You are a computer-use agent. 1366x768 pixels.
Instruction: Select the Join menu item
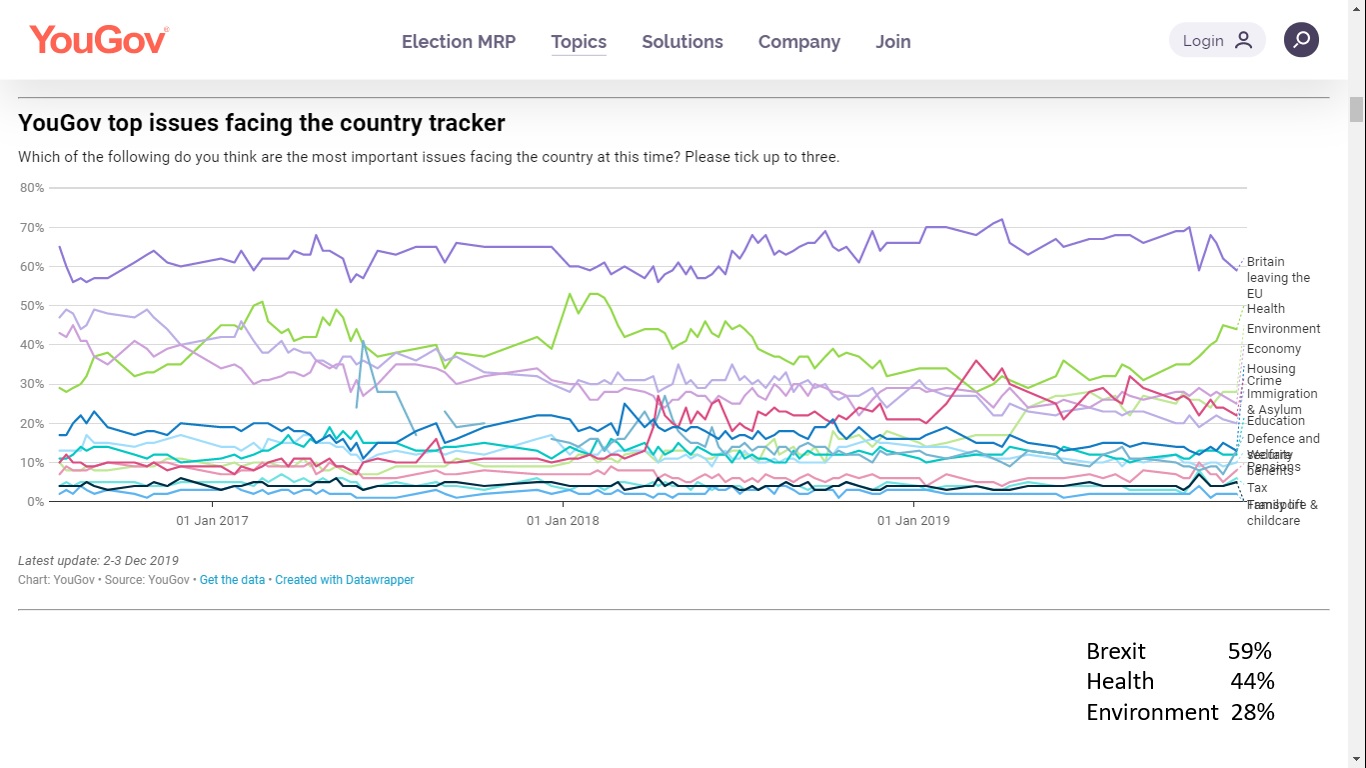(x=893, y=42)
